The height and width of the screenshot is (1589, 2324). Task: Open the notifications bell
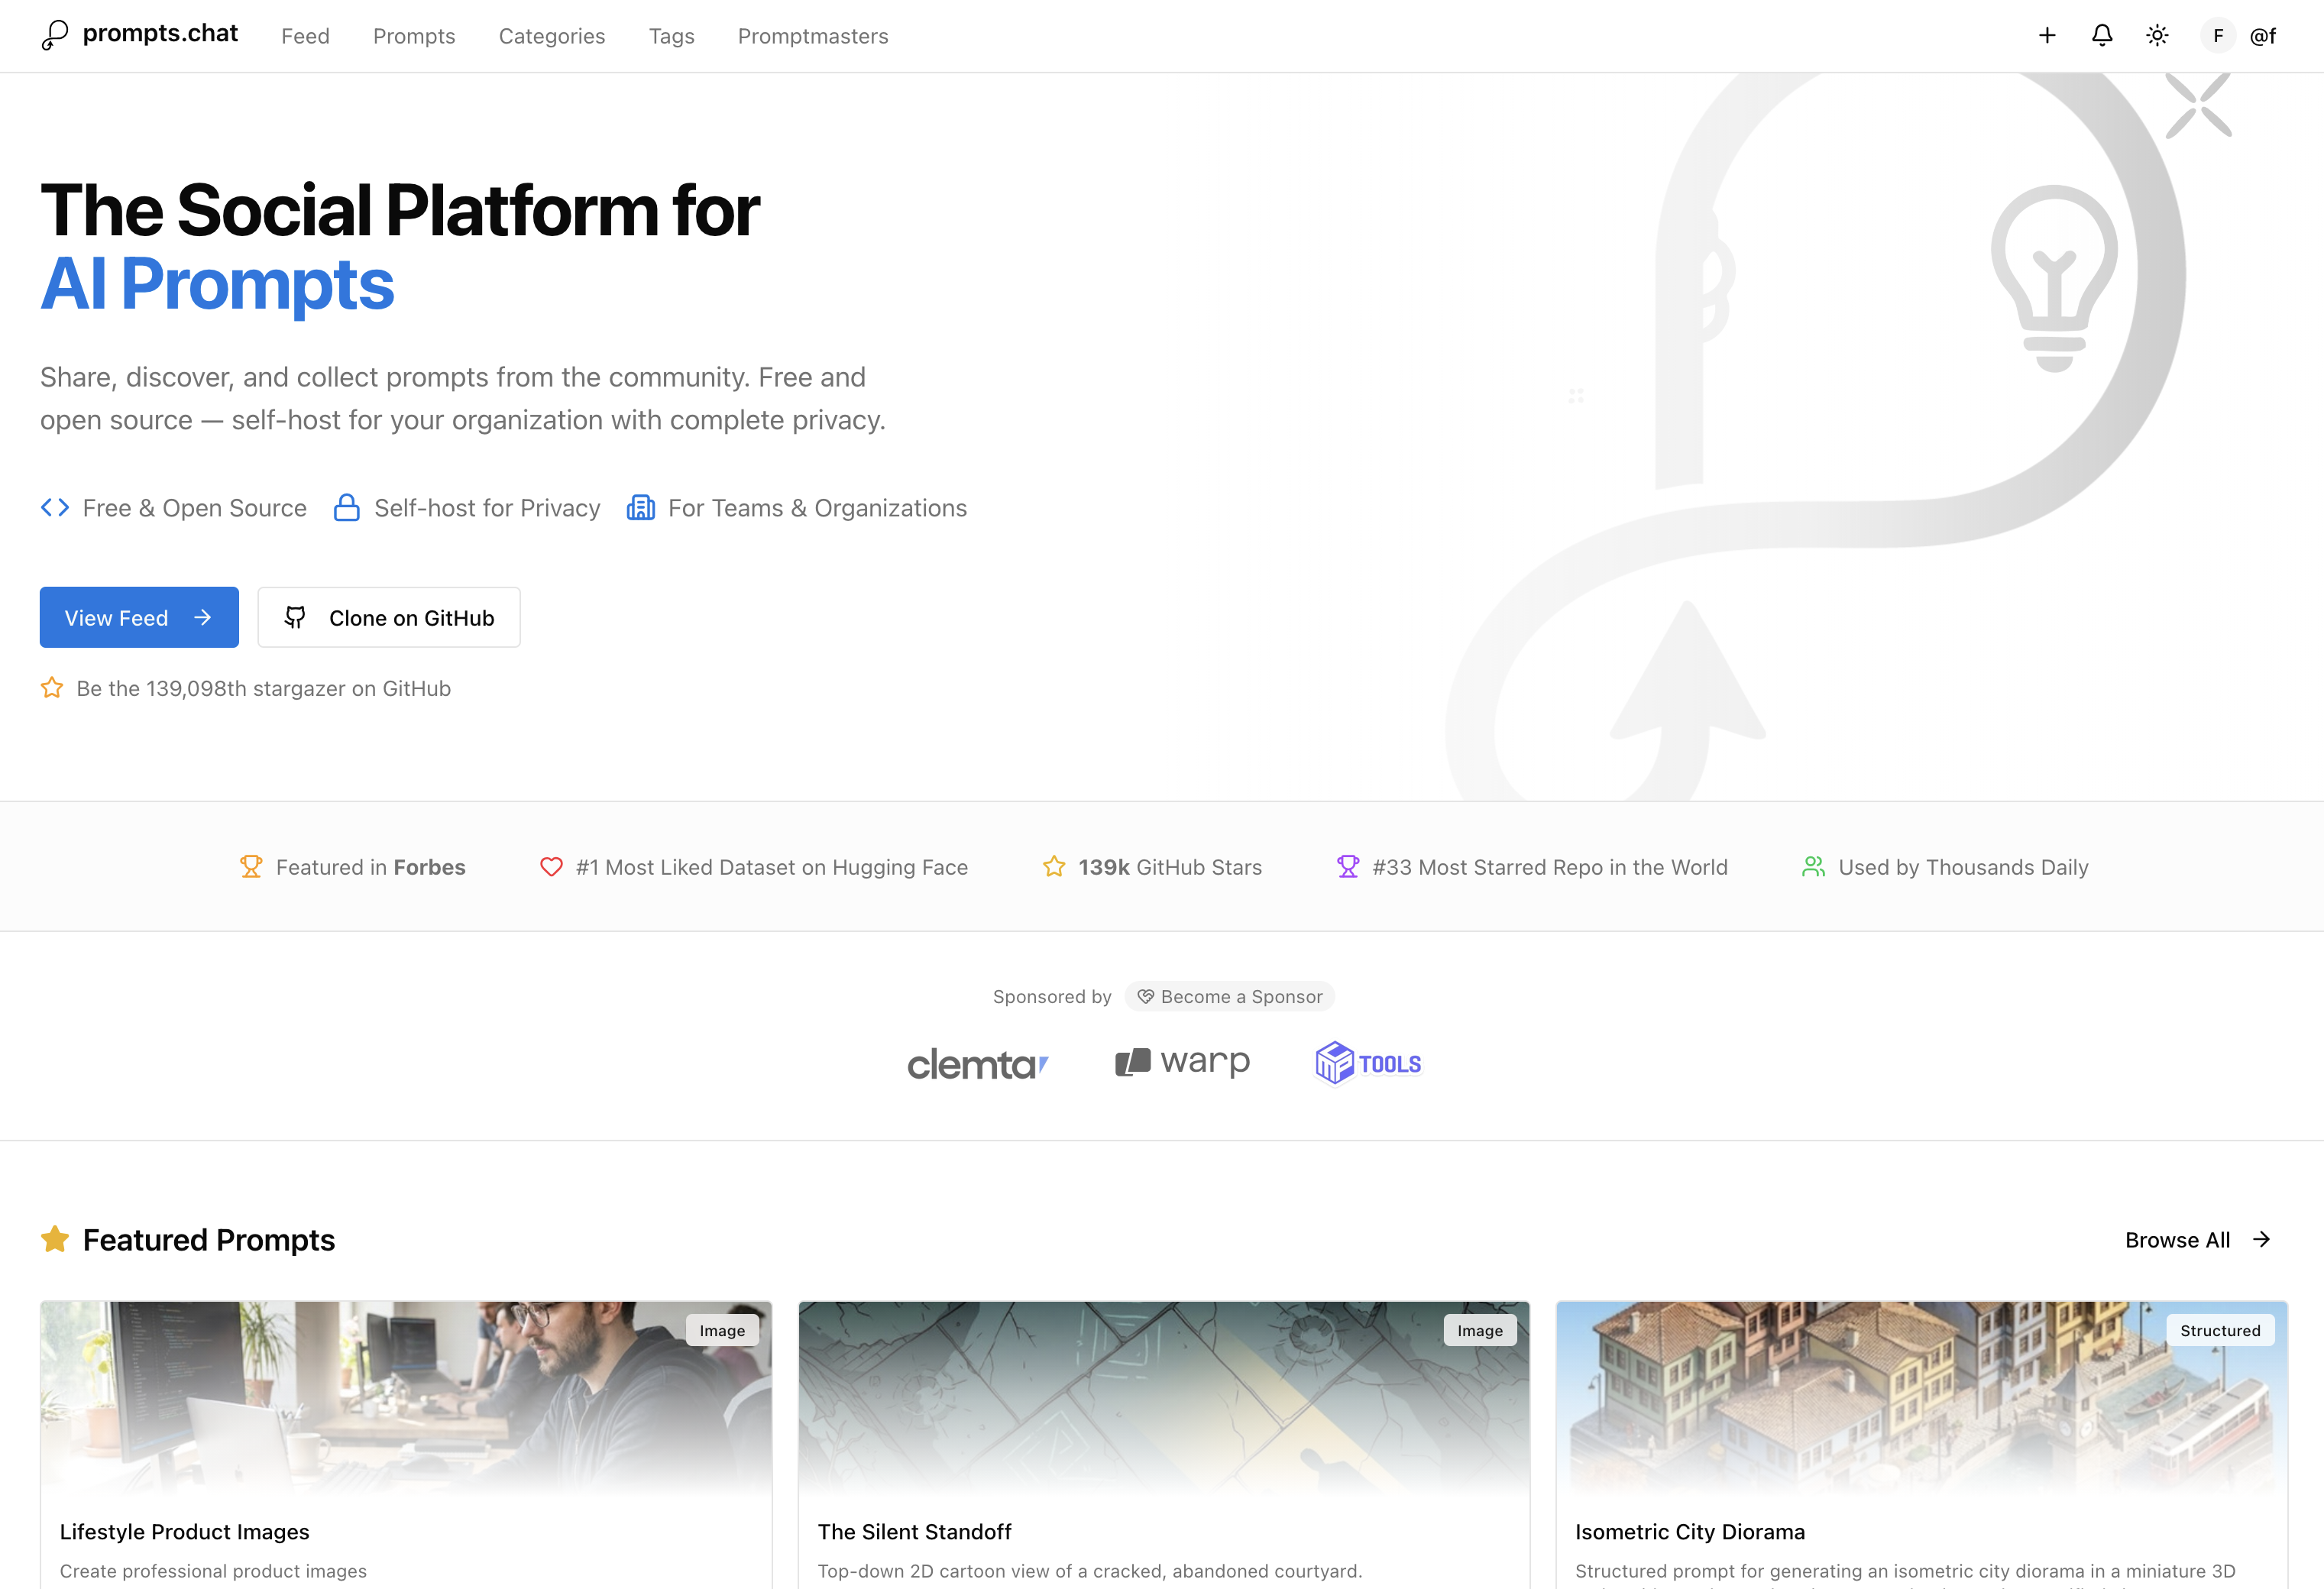tap(2102, 36)
